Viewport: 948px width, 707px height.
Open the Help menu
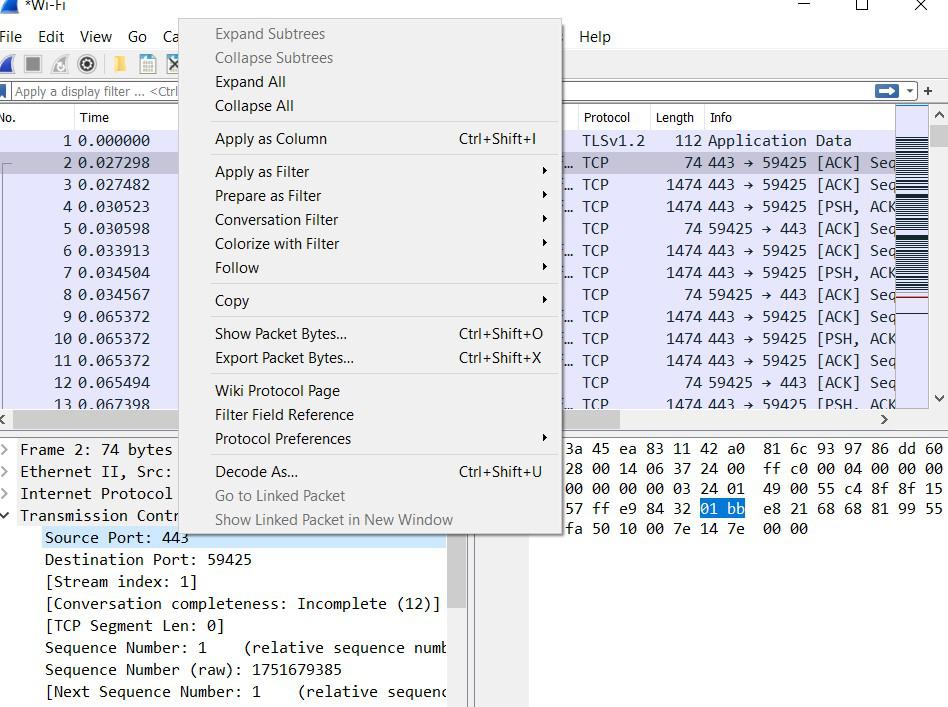594,37
